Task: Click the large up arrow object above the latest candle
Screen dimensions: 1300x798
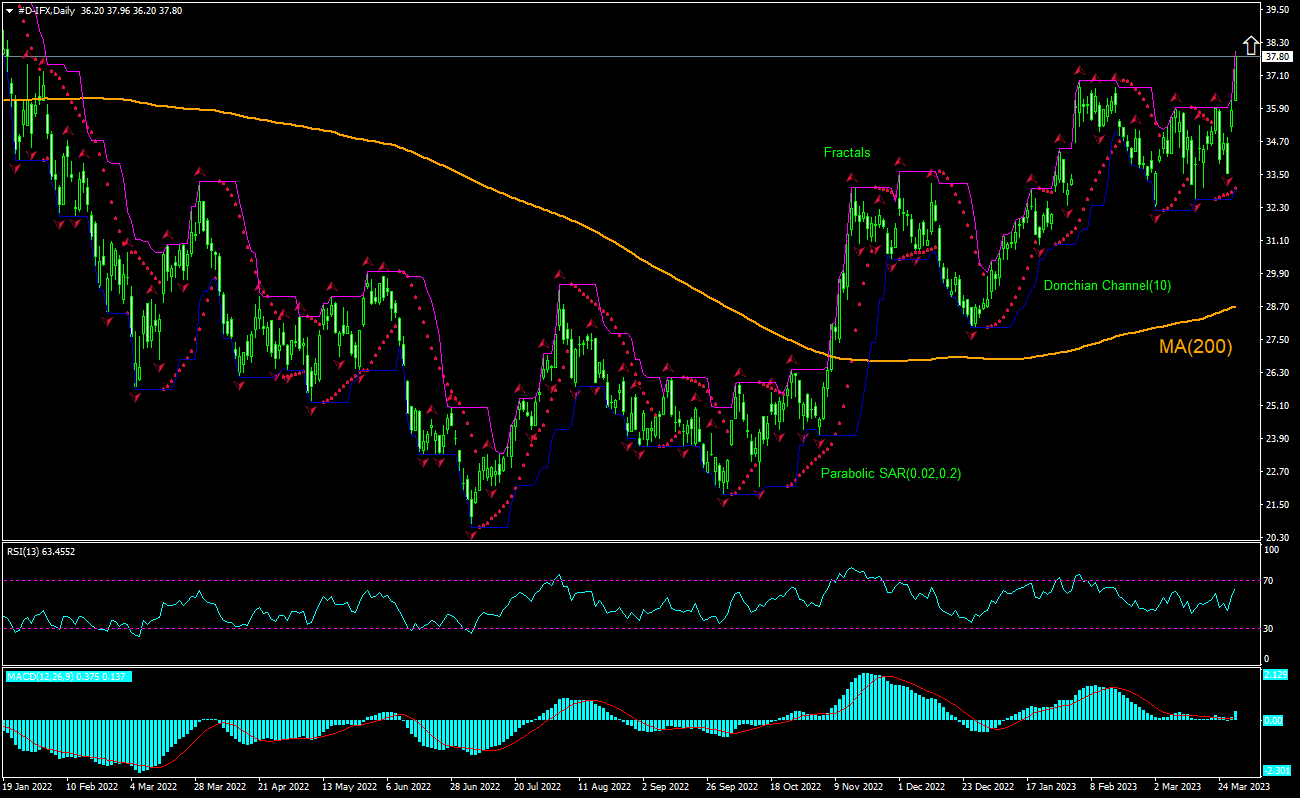Action: click(1251, 45)
